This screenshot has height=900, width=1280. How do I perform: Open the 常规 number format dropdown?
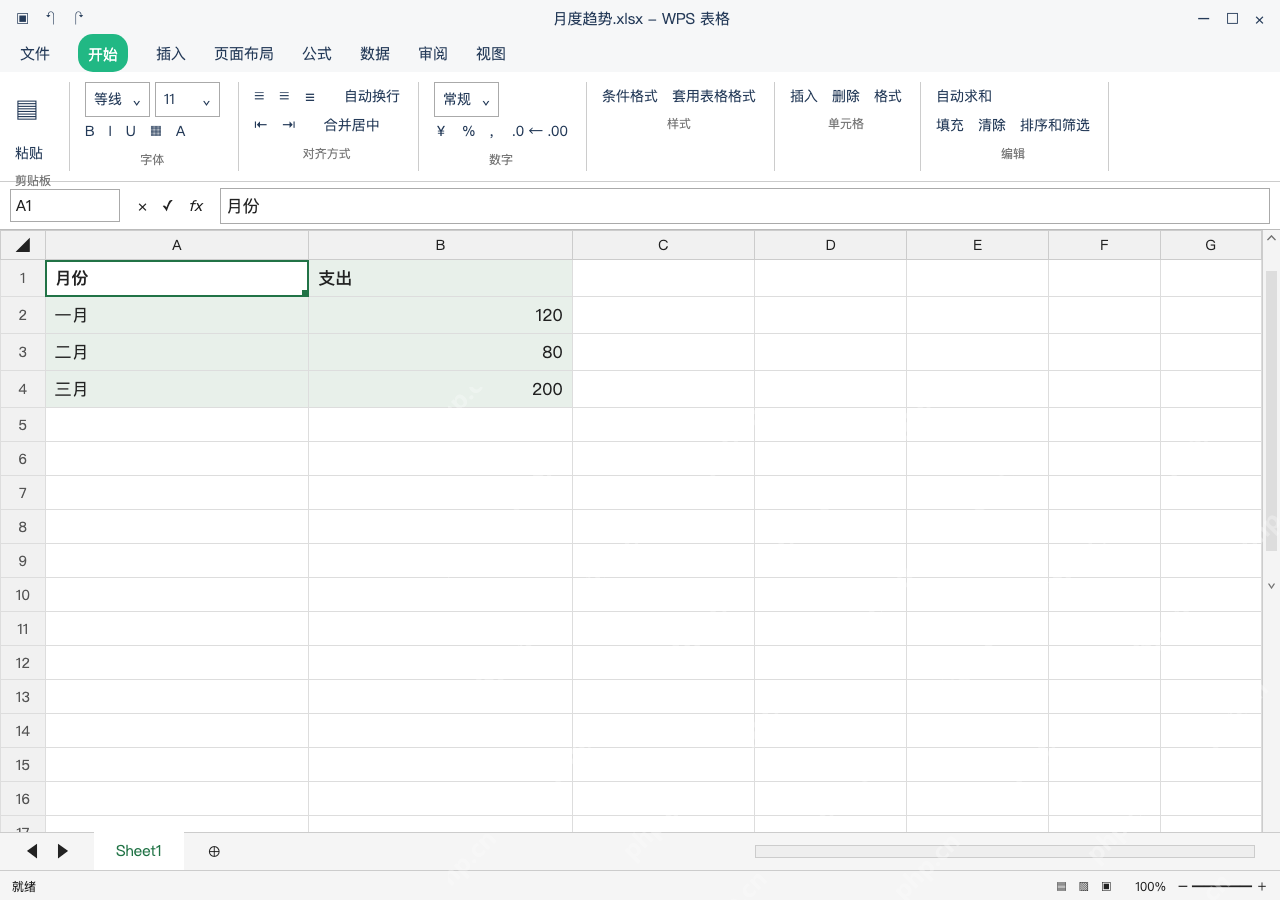[466, 100]
